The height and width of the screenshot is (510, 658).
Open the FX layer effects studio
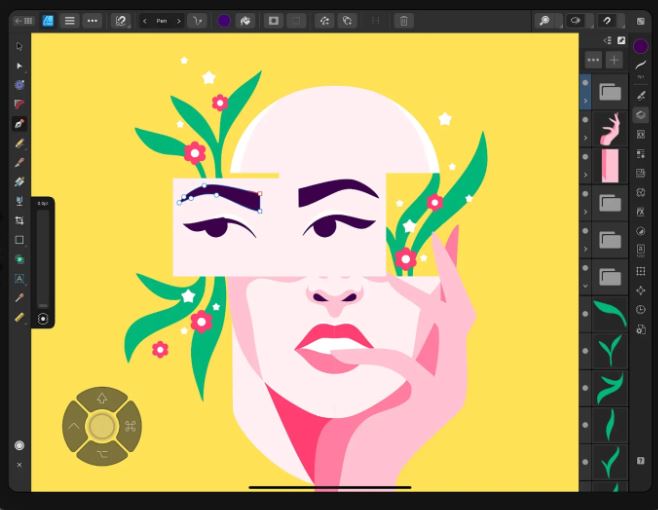tap(640, 212)
